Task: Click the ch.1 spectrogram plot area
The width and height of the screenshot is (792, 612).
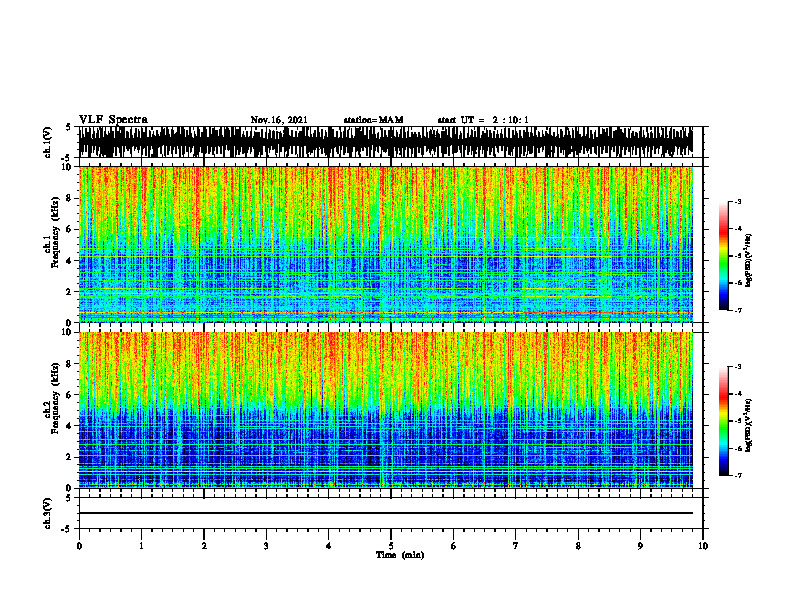Action: 386,244
